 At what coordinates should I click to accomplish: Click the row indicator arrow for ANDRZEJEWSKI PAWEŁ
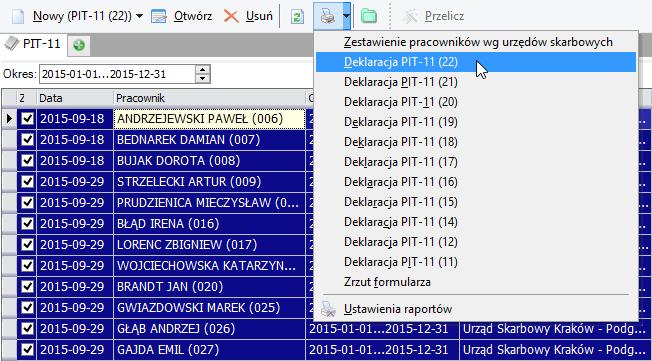pos(9,119)
